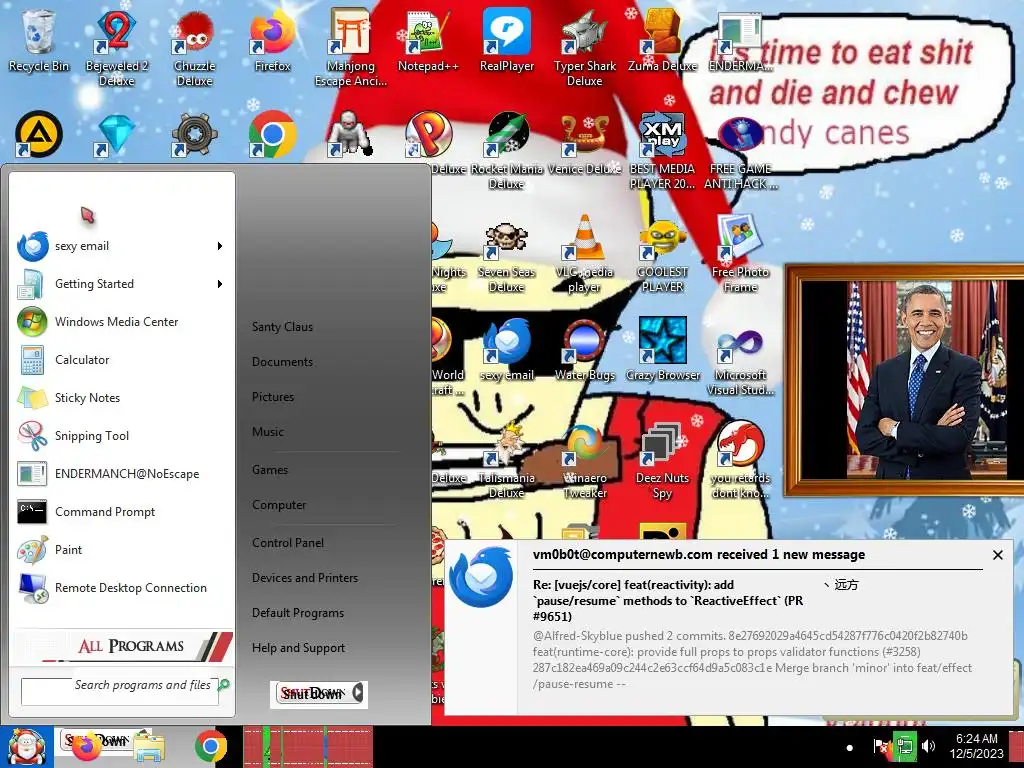Viewport: 1024px width, 768px height.
Task: Open Control Panel link
Action: 288,543
